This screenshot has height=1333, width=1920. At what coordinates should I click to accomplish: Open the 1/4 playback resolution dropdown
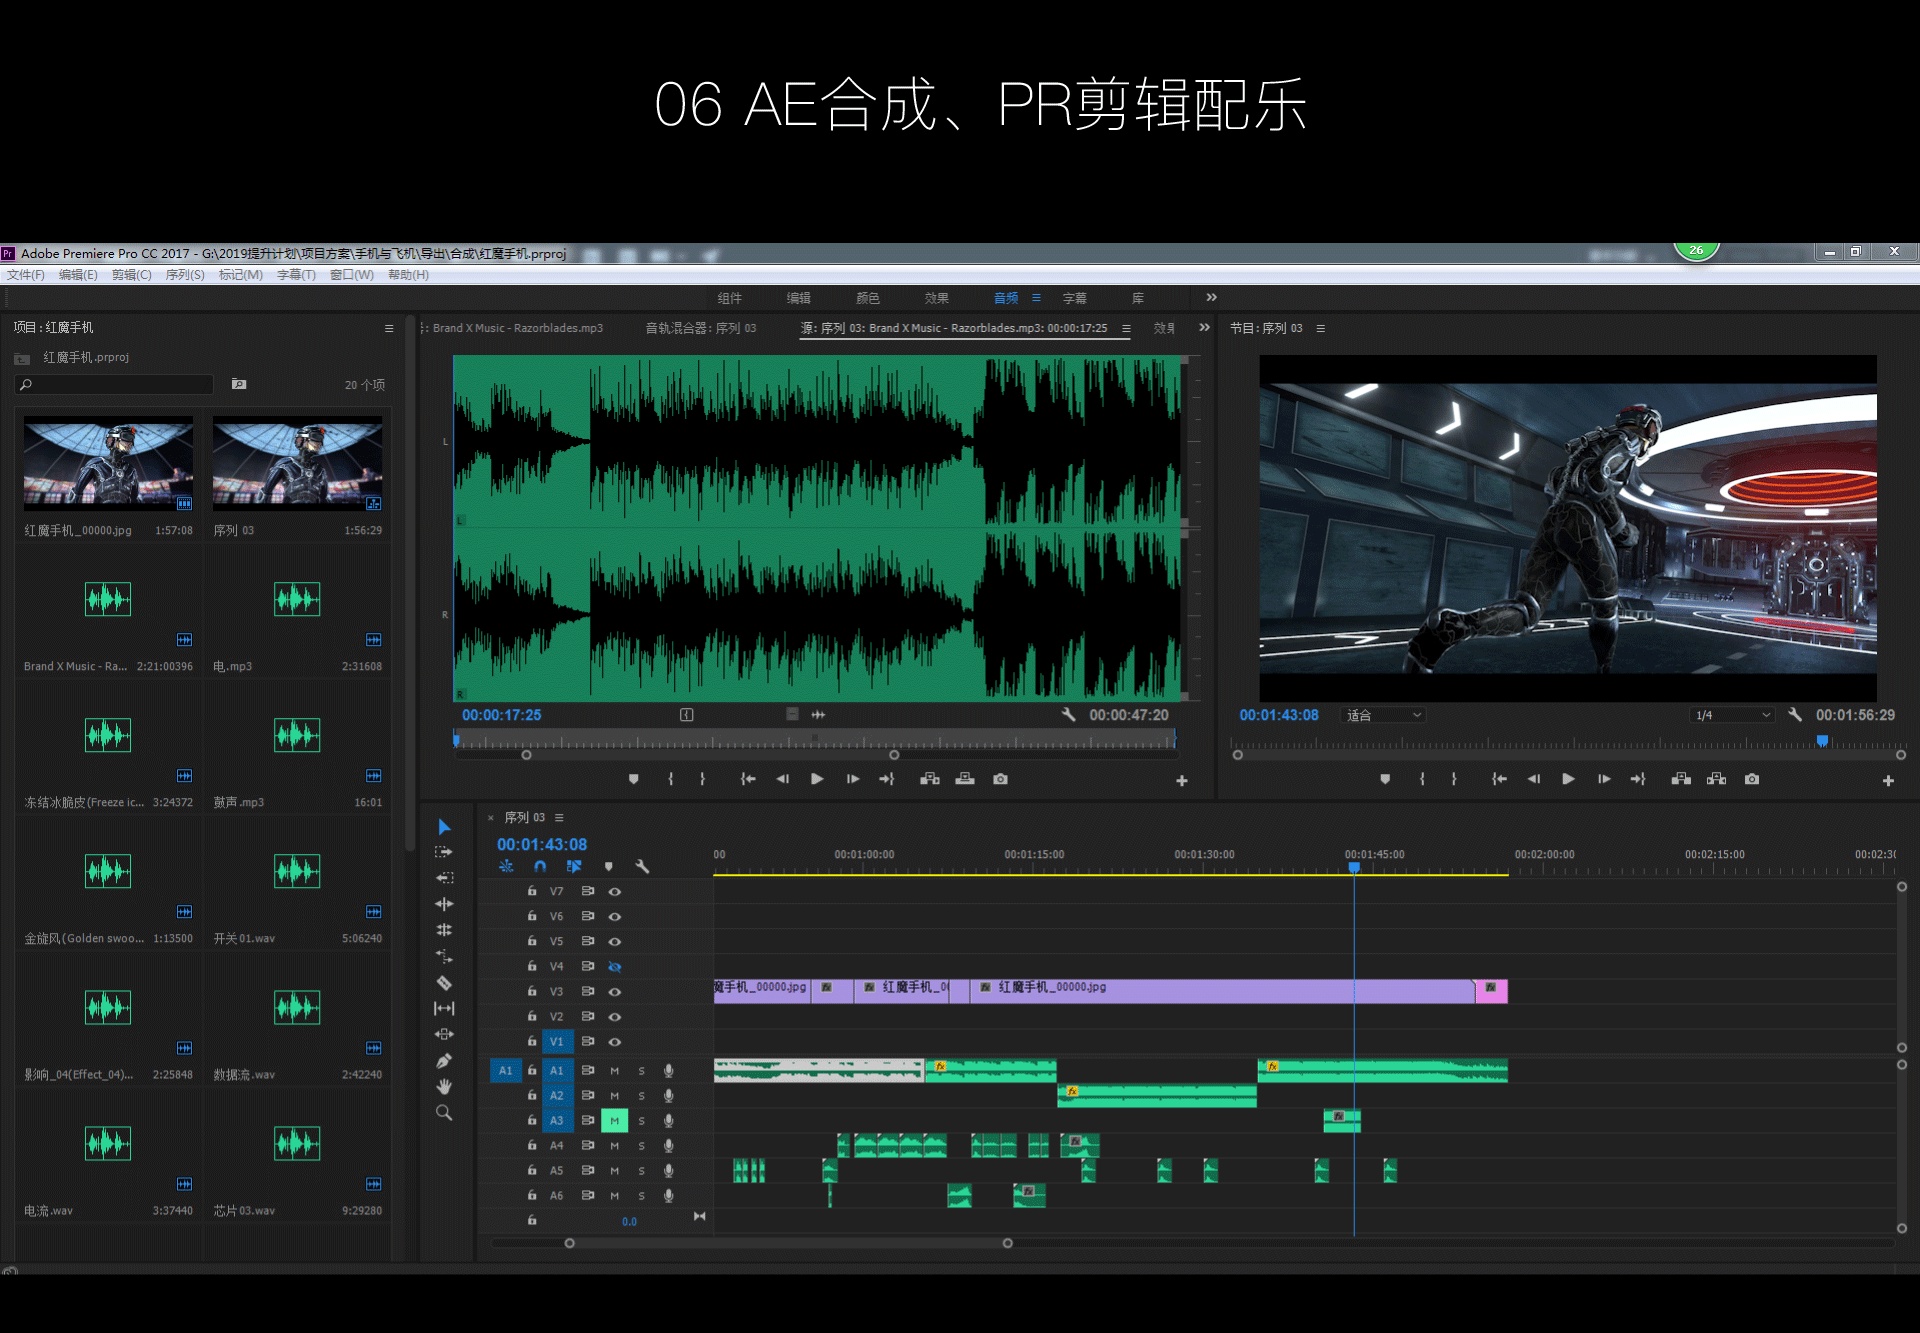(1732, 715)
